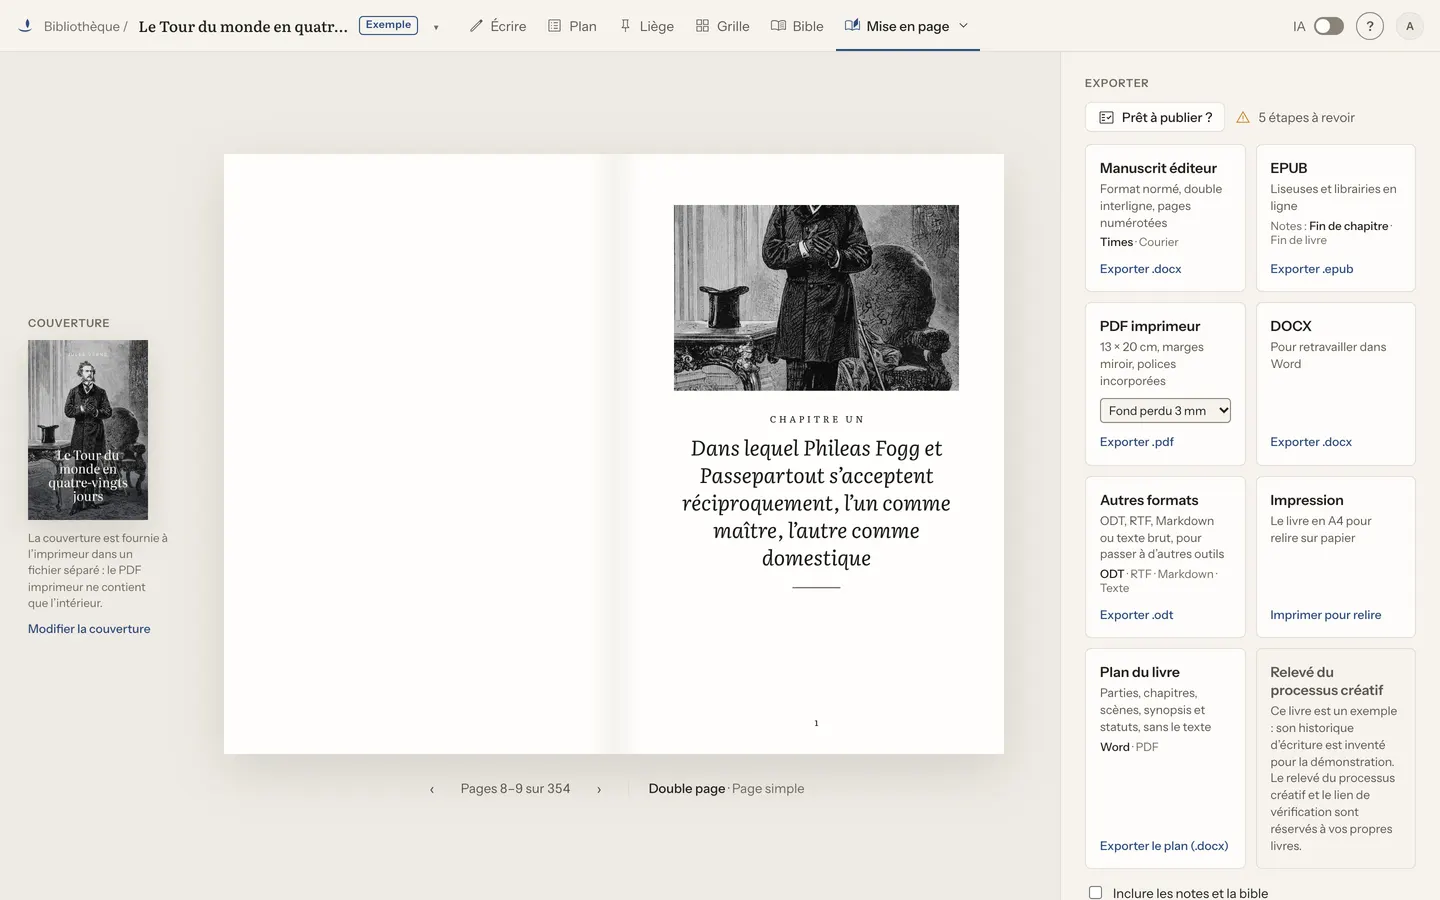Screen dimensions: 1440x900
Task: Open the Liège corkboard tab
Action: click(646, 26)
